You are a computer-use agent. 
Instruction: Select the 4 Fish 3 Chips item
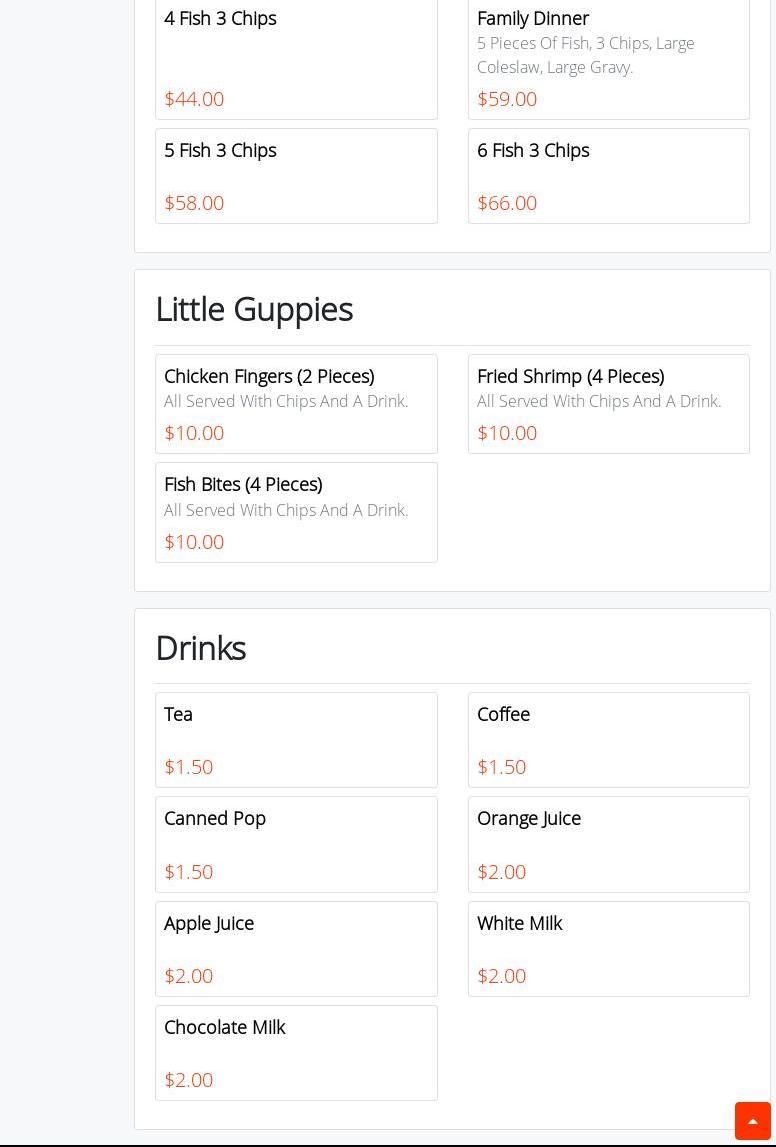point(296,58)
